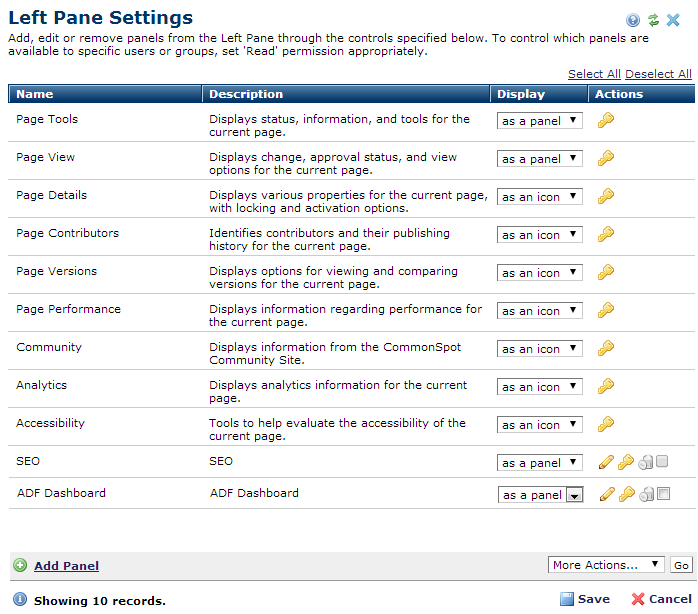Click the Deselect All link
This screenshot has width=698, height=614.
coord(658,74)
